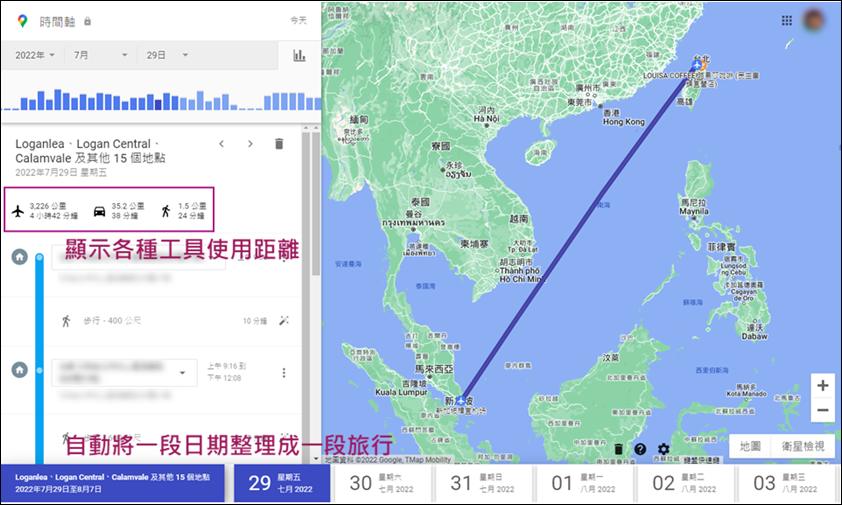Click the flight route line on map

579,233
